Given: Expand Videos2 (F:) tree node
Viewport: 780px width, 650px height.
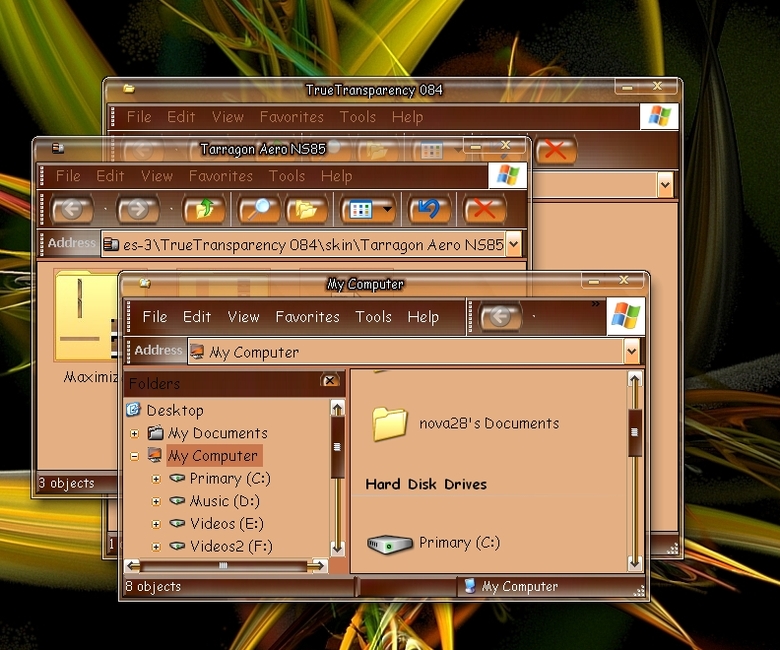Looking at the screenshot, I should click(156, 547).
